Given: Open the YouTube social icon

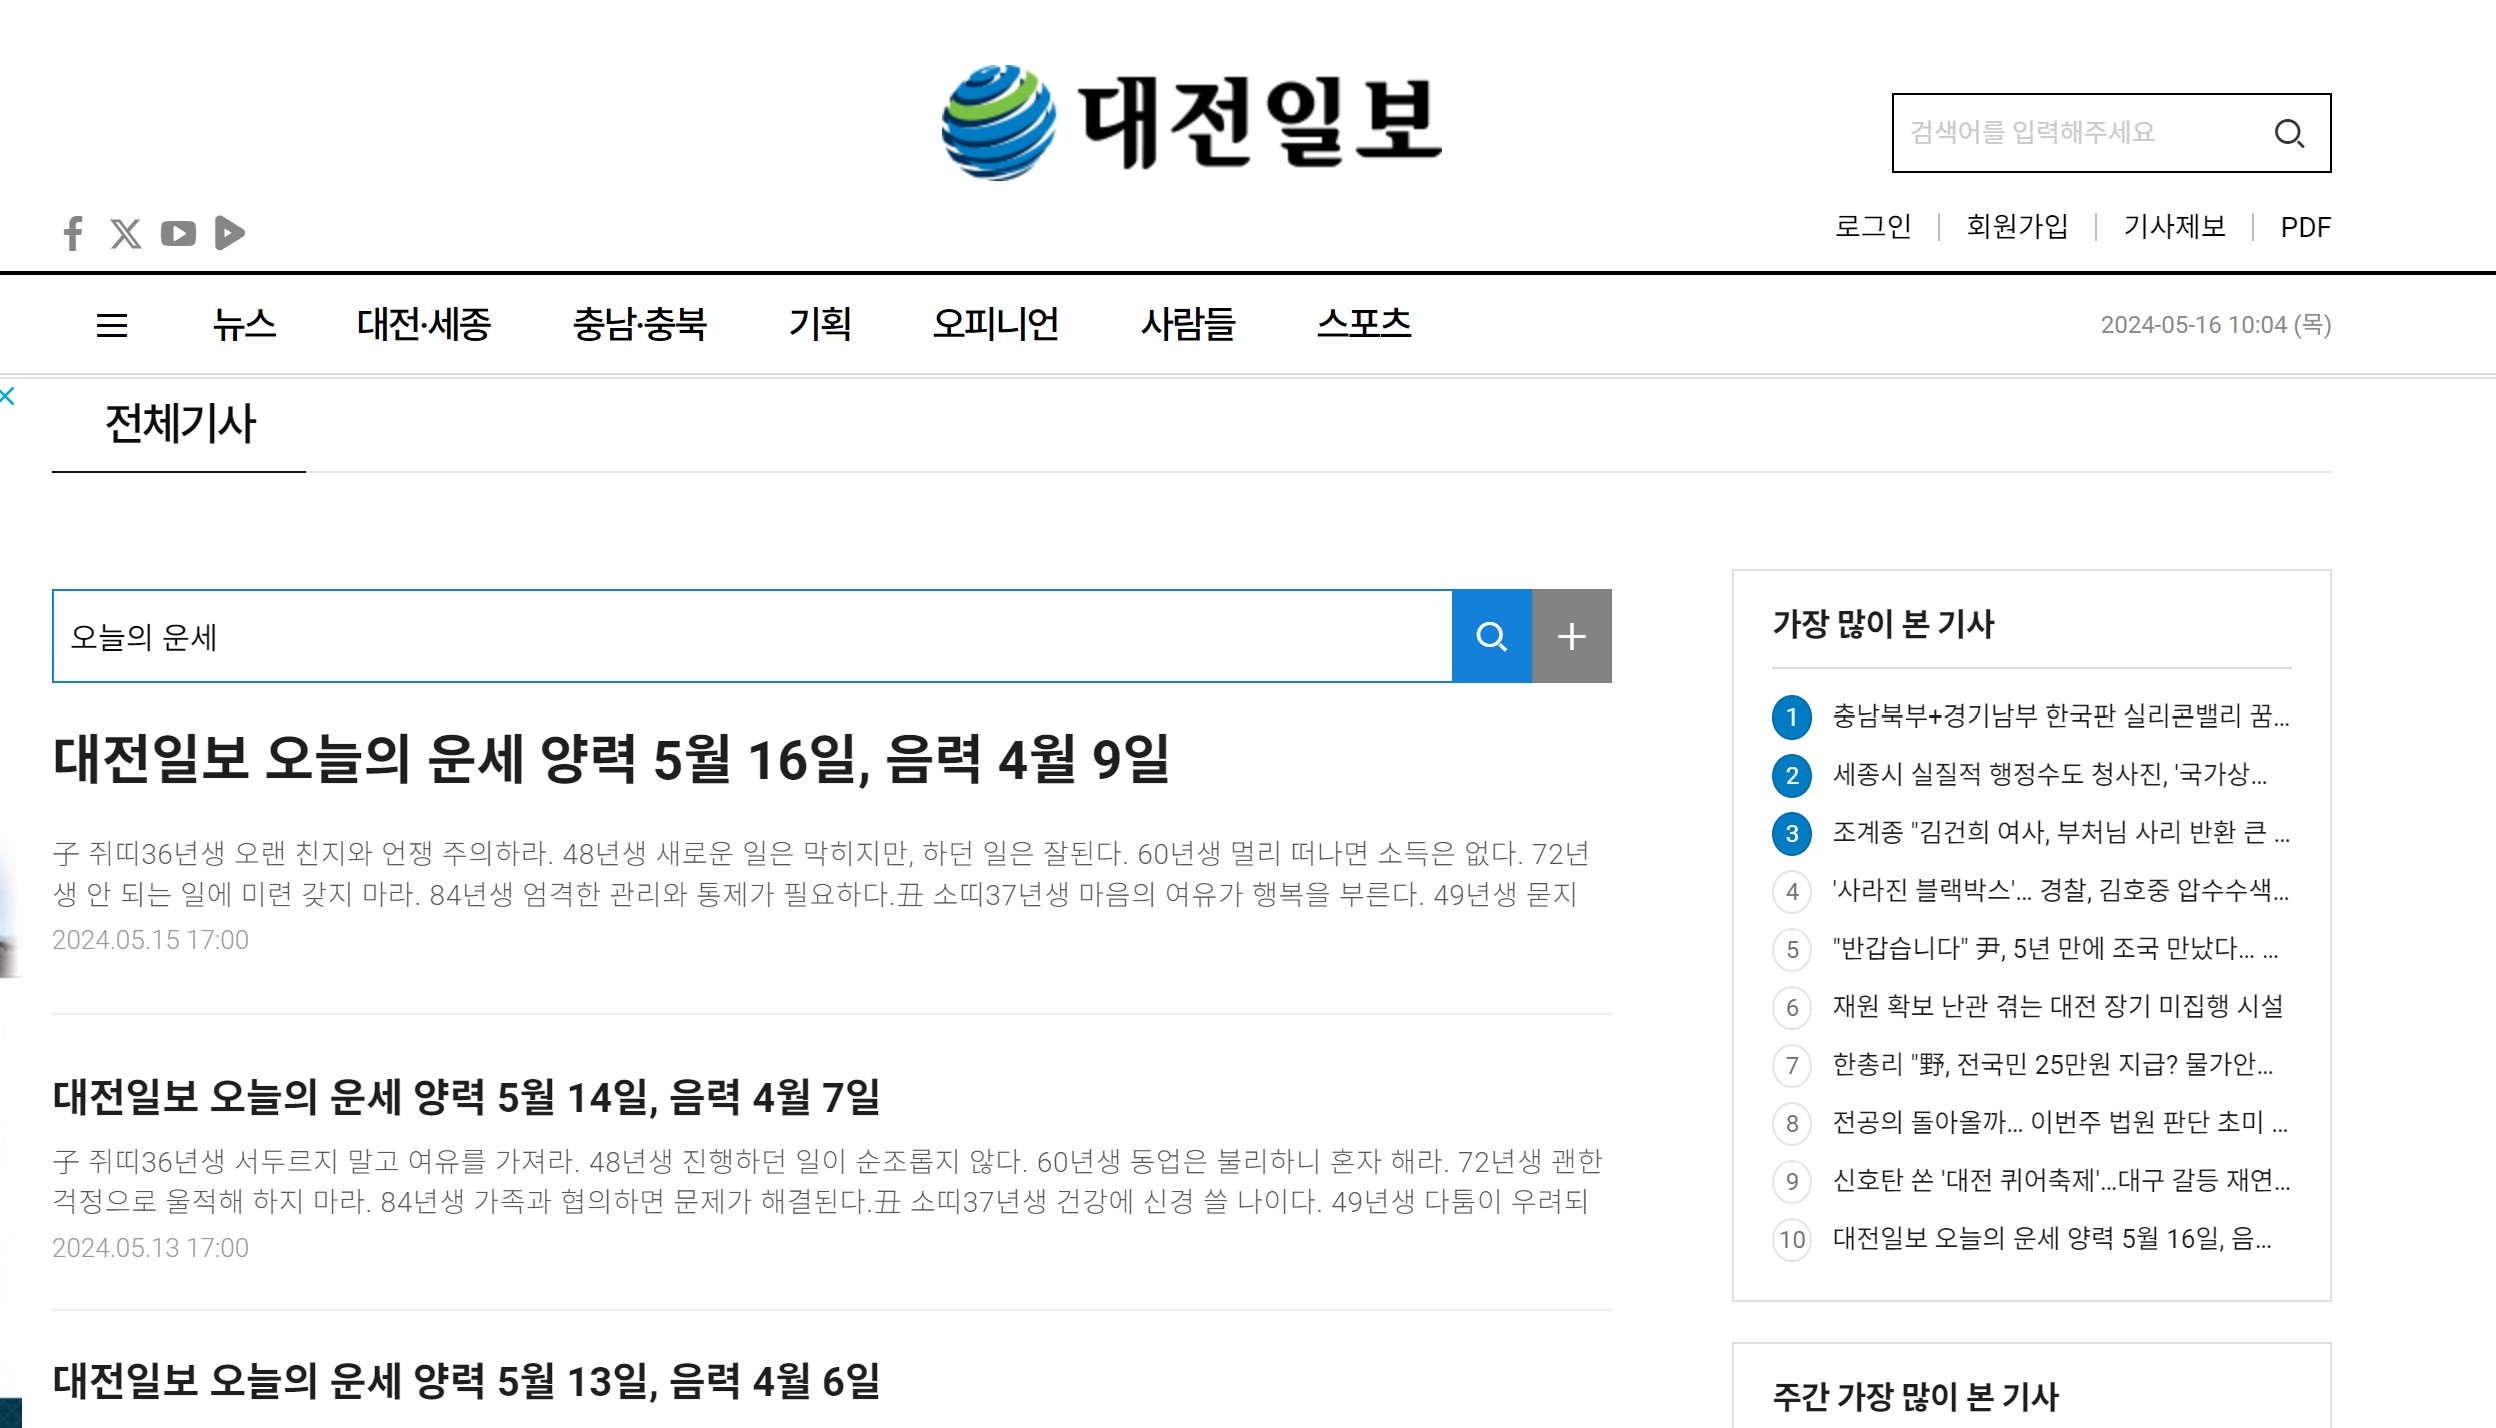Looking at the screenshot, I should coord(178,233).
